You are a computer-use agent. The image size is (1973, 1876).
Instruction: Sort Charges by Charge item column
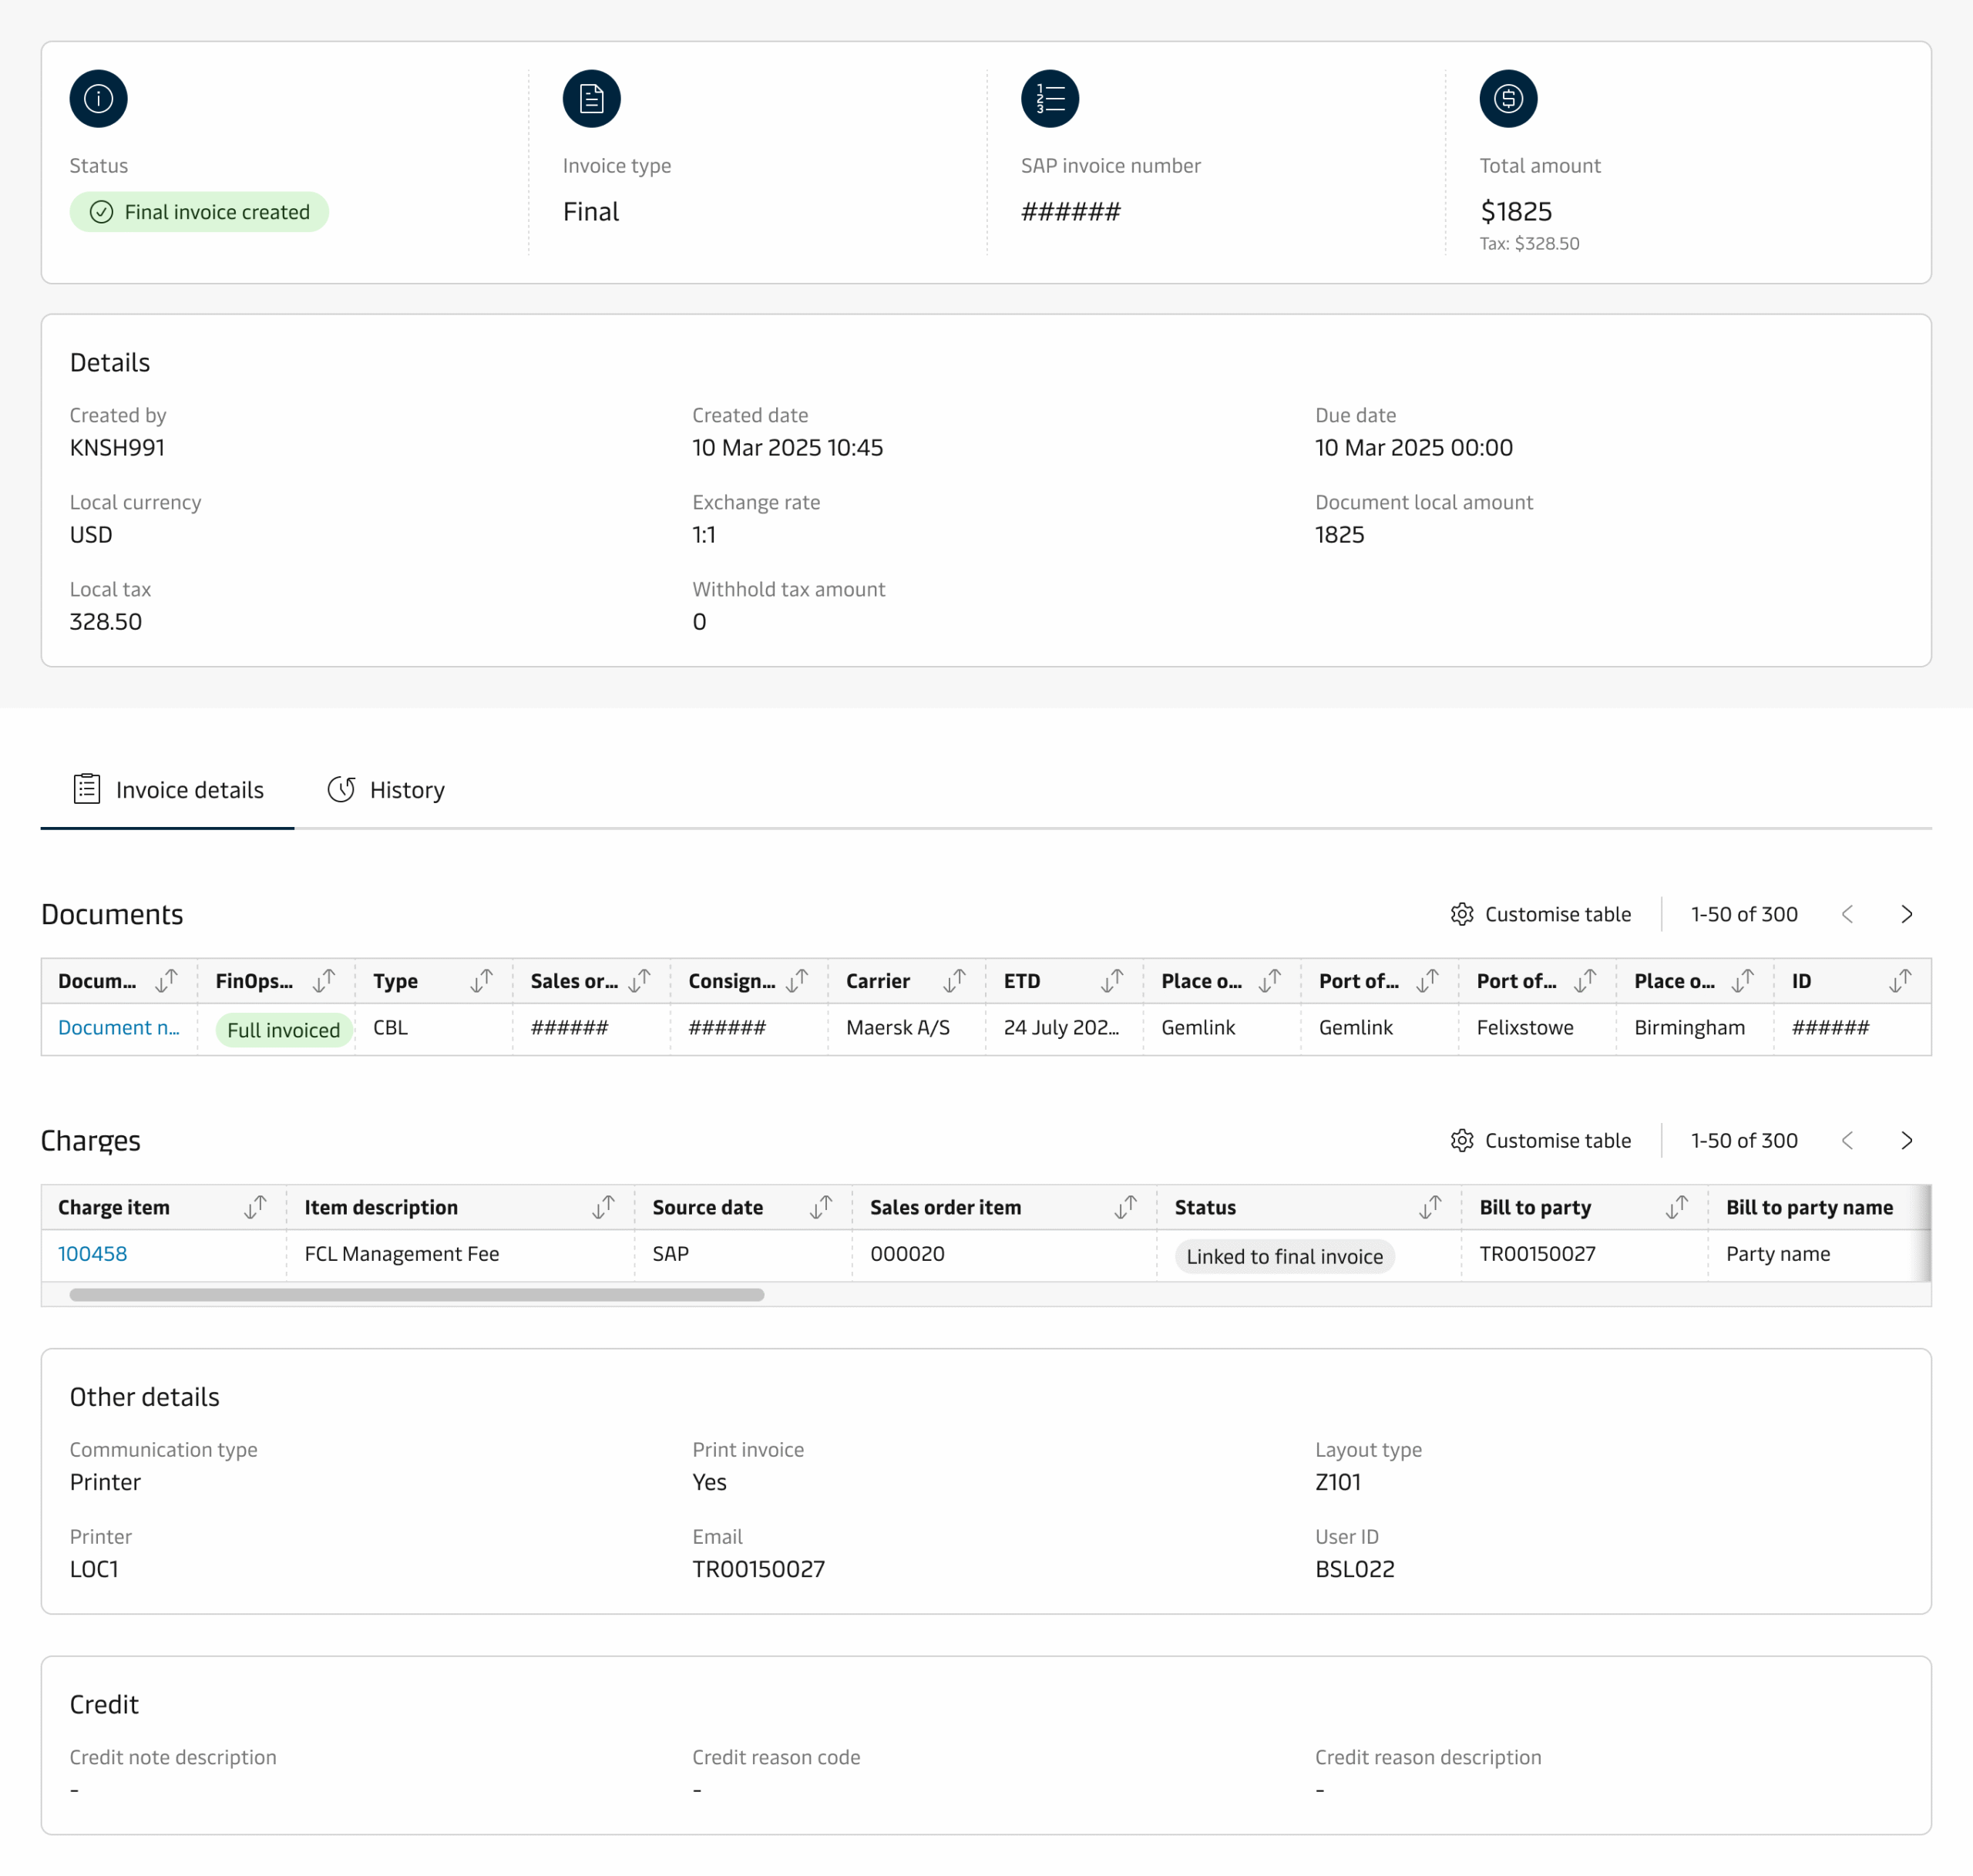256,1207
